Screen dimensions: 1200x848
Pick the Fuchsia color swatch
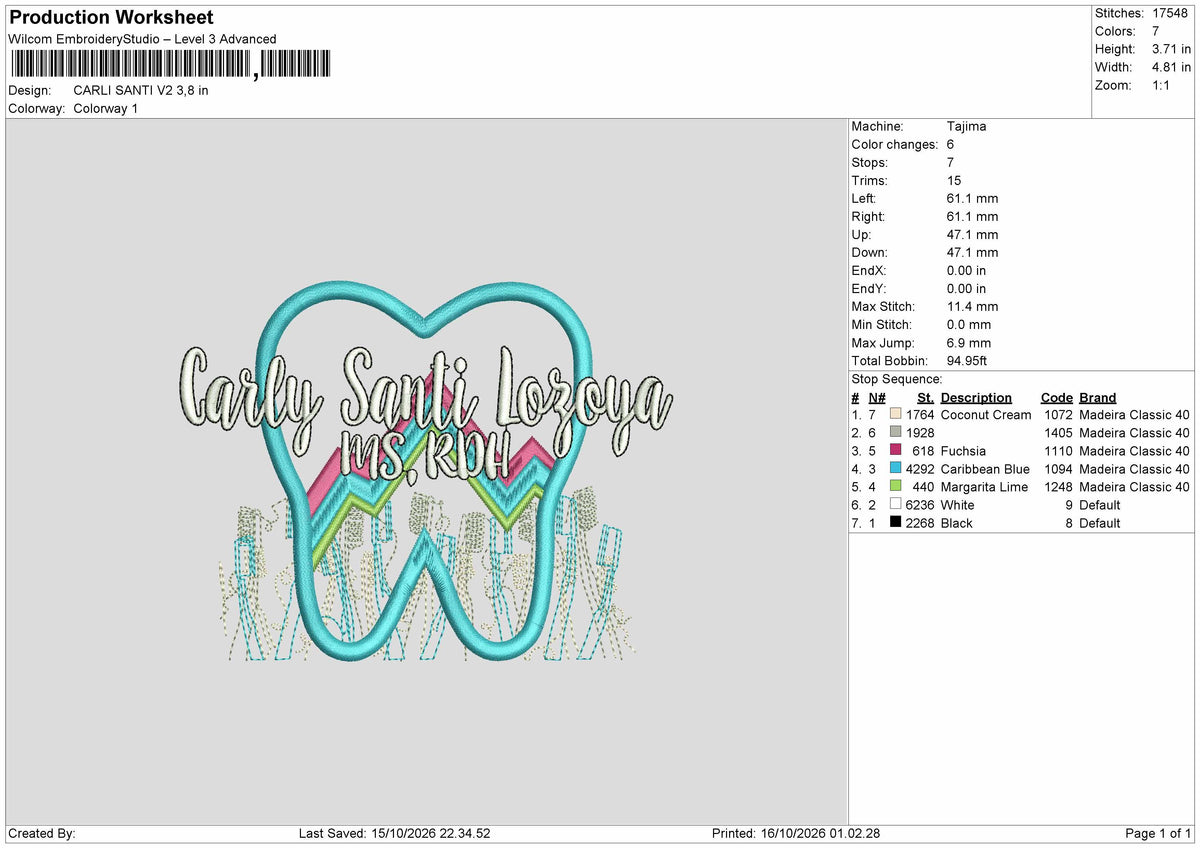[x=896, y=450]
